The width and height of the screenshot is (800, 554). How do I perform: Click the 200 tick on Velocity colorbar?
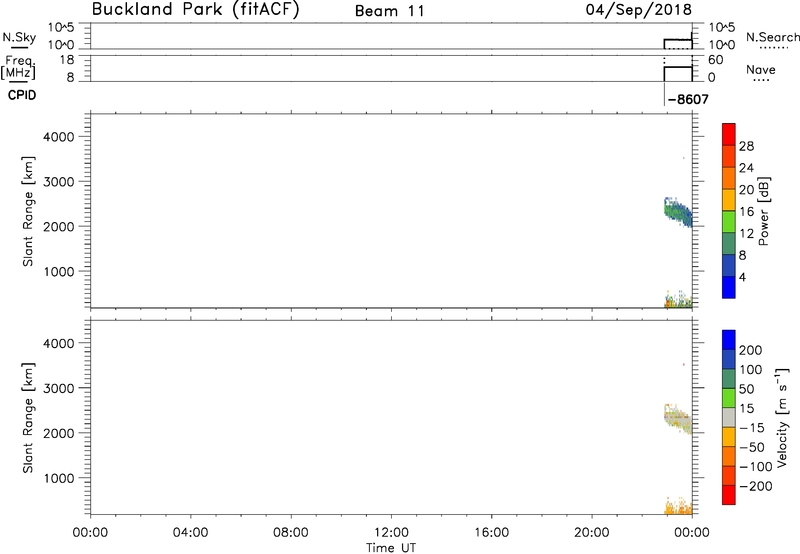[x=751, y=350]
